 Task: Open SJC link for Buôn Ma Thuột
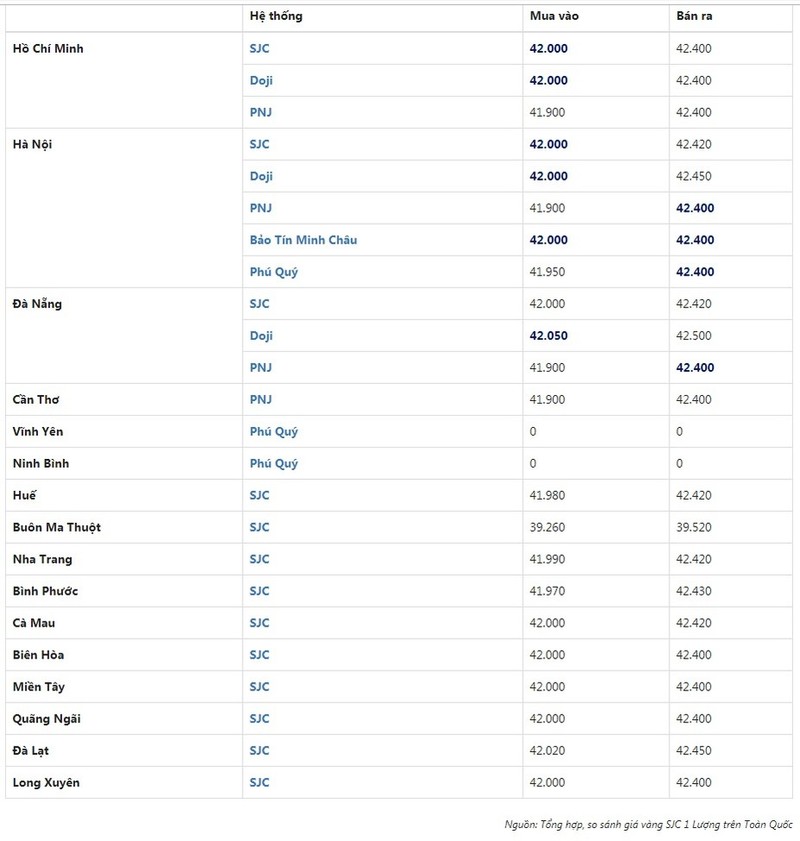point(260,527)
